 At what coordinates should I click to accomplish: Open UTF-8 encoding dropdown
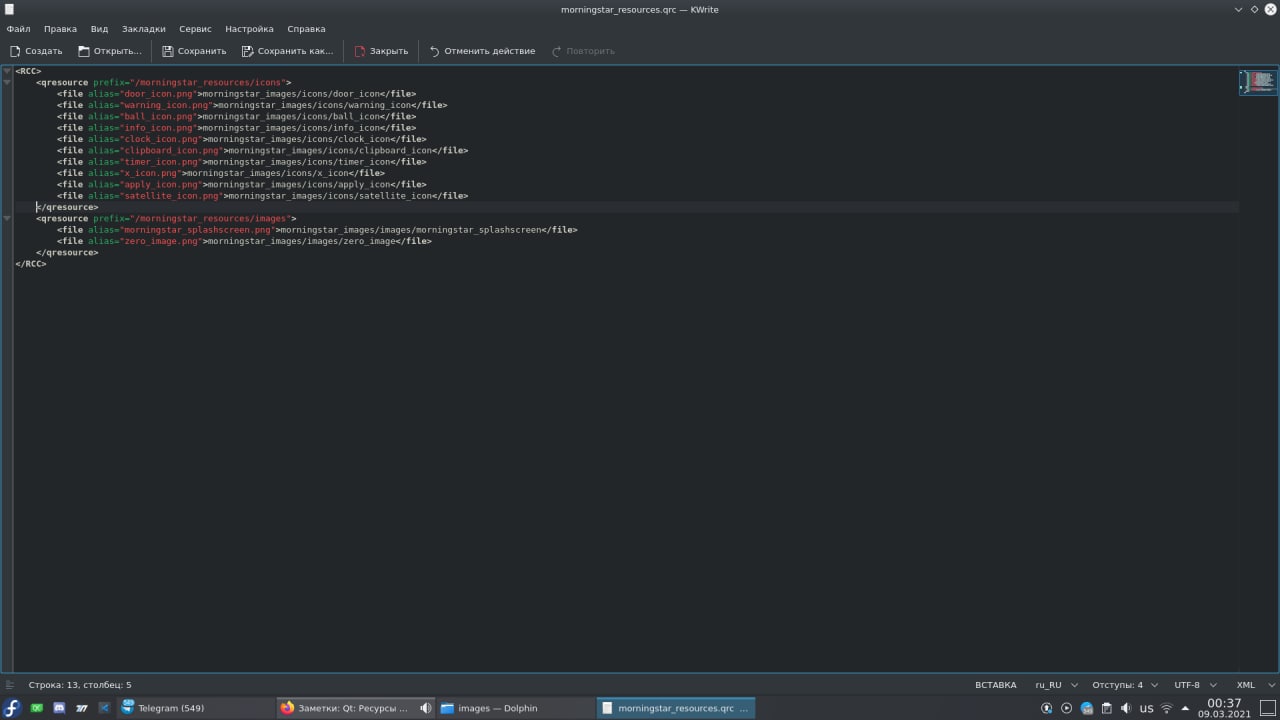tap(1194, 685)
